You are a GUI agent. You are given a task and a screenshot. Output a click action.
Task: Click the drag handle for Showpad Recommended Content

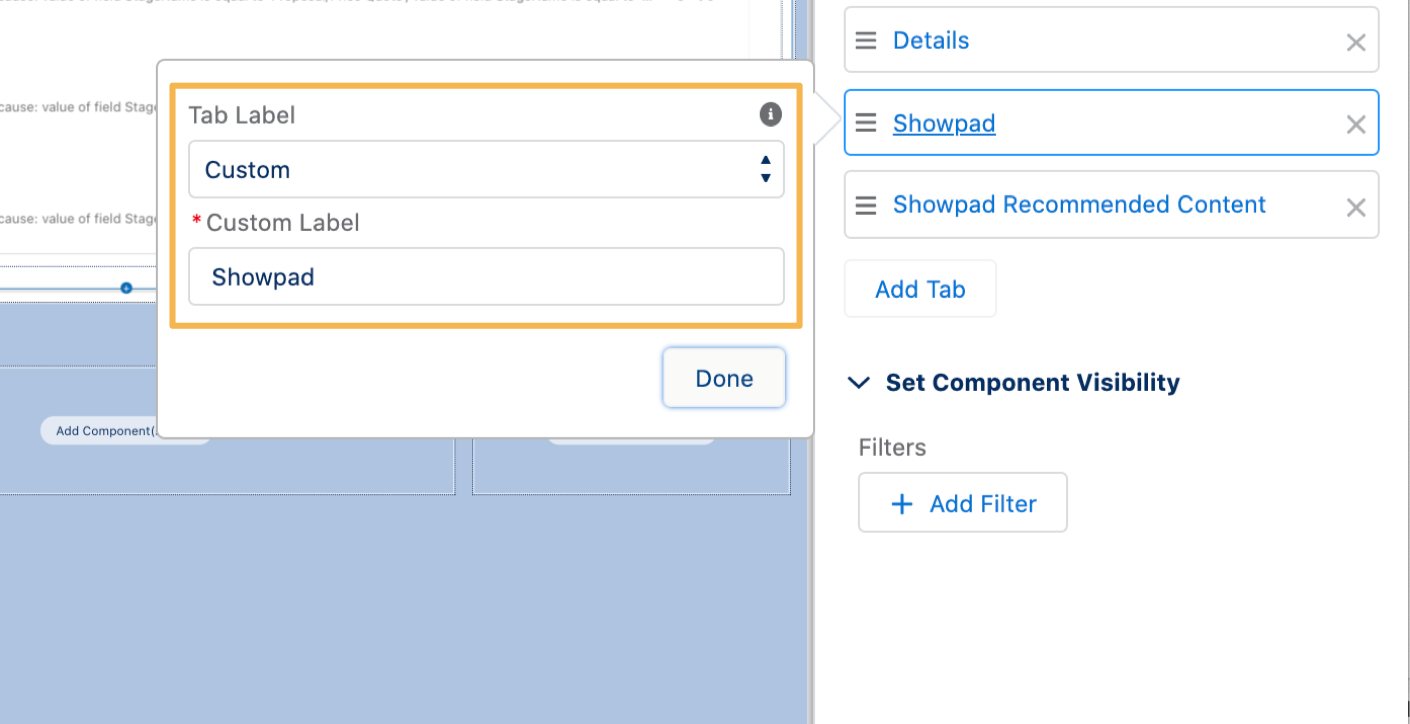pyautogui.click(x=864, y=204)
